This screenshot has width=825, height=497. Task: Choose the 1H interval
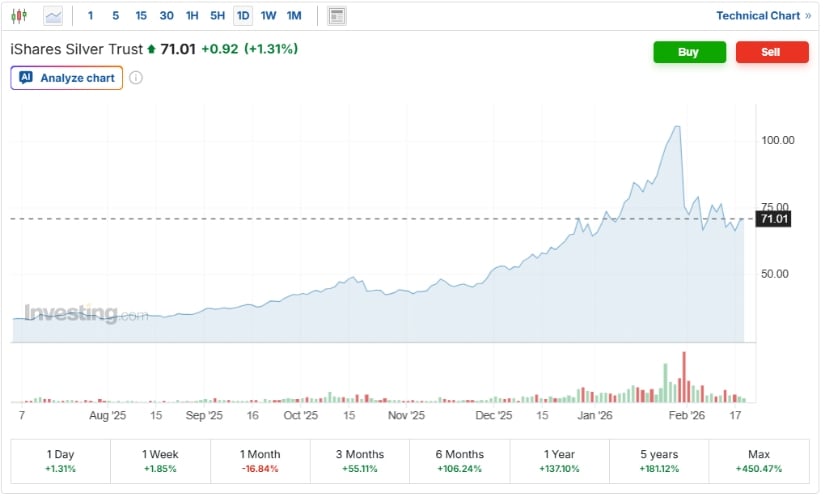pyautogui.click(x=192, y=16)
